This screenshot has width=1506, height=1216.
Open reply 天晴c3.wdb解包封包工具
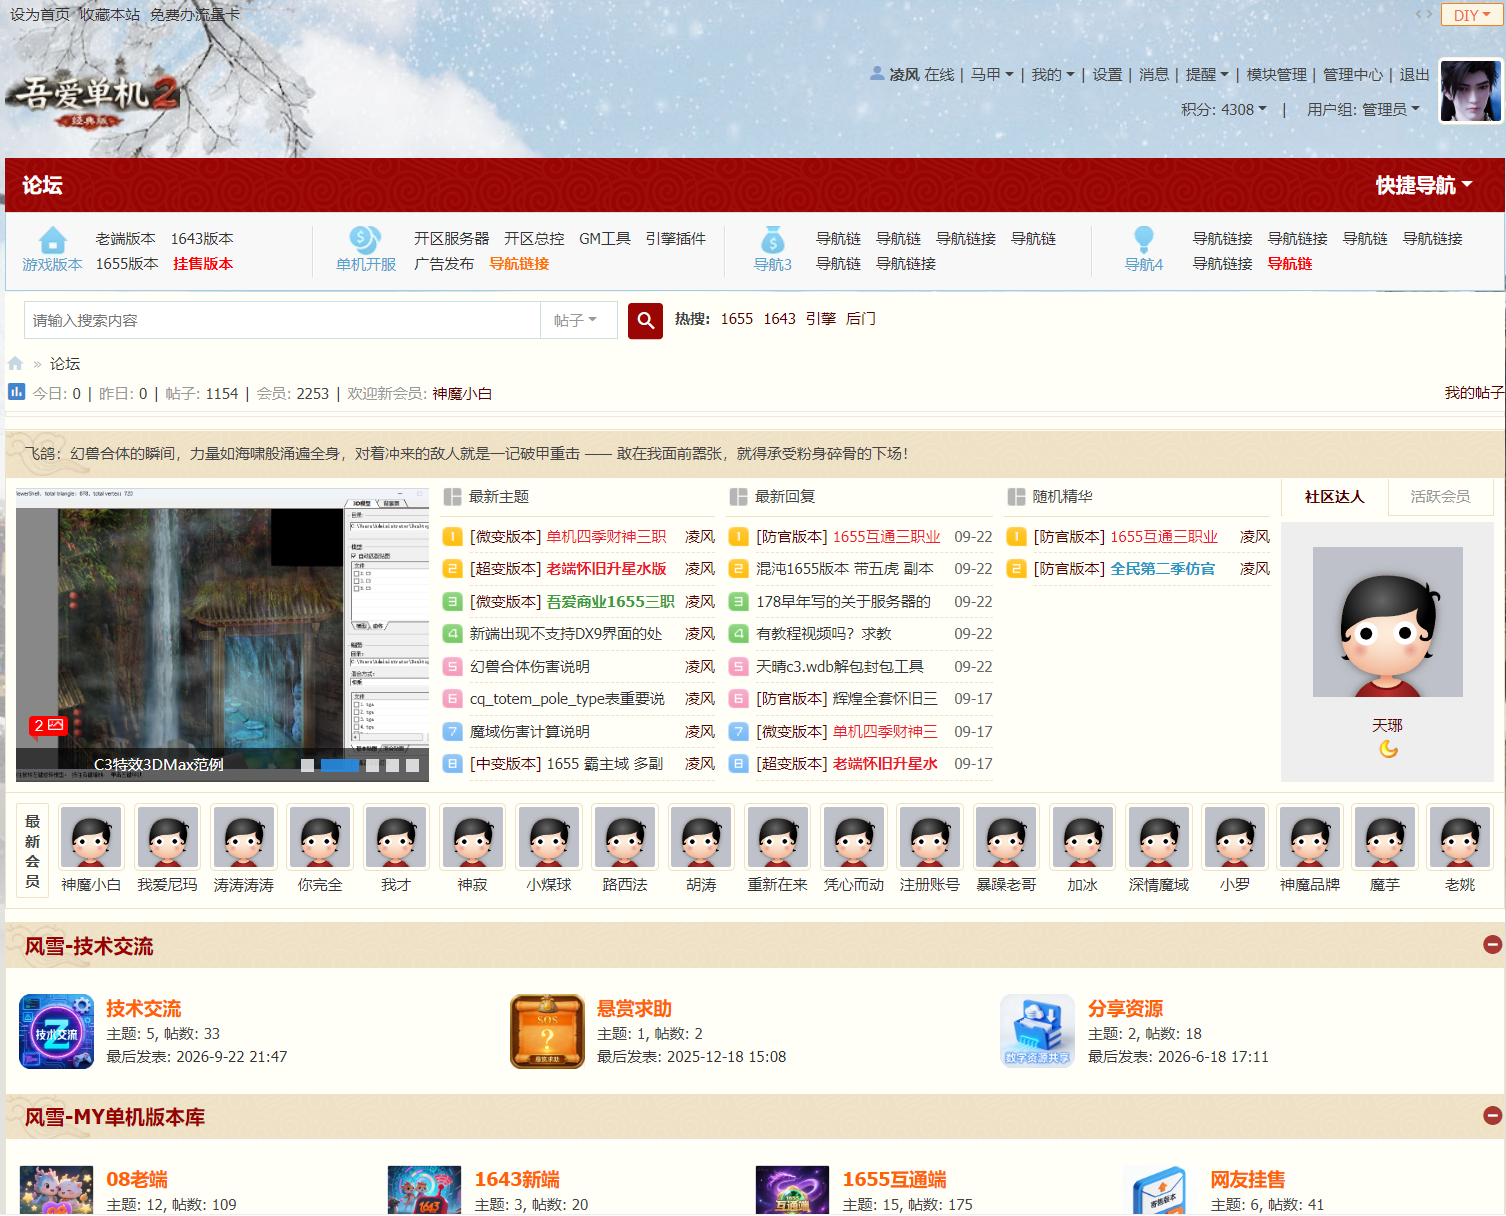tap(840, 667)
